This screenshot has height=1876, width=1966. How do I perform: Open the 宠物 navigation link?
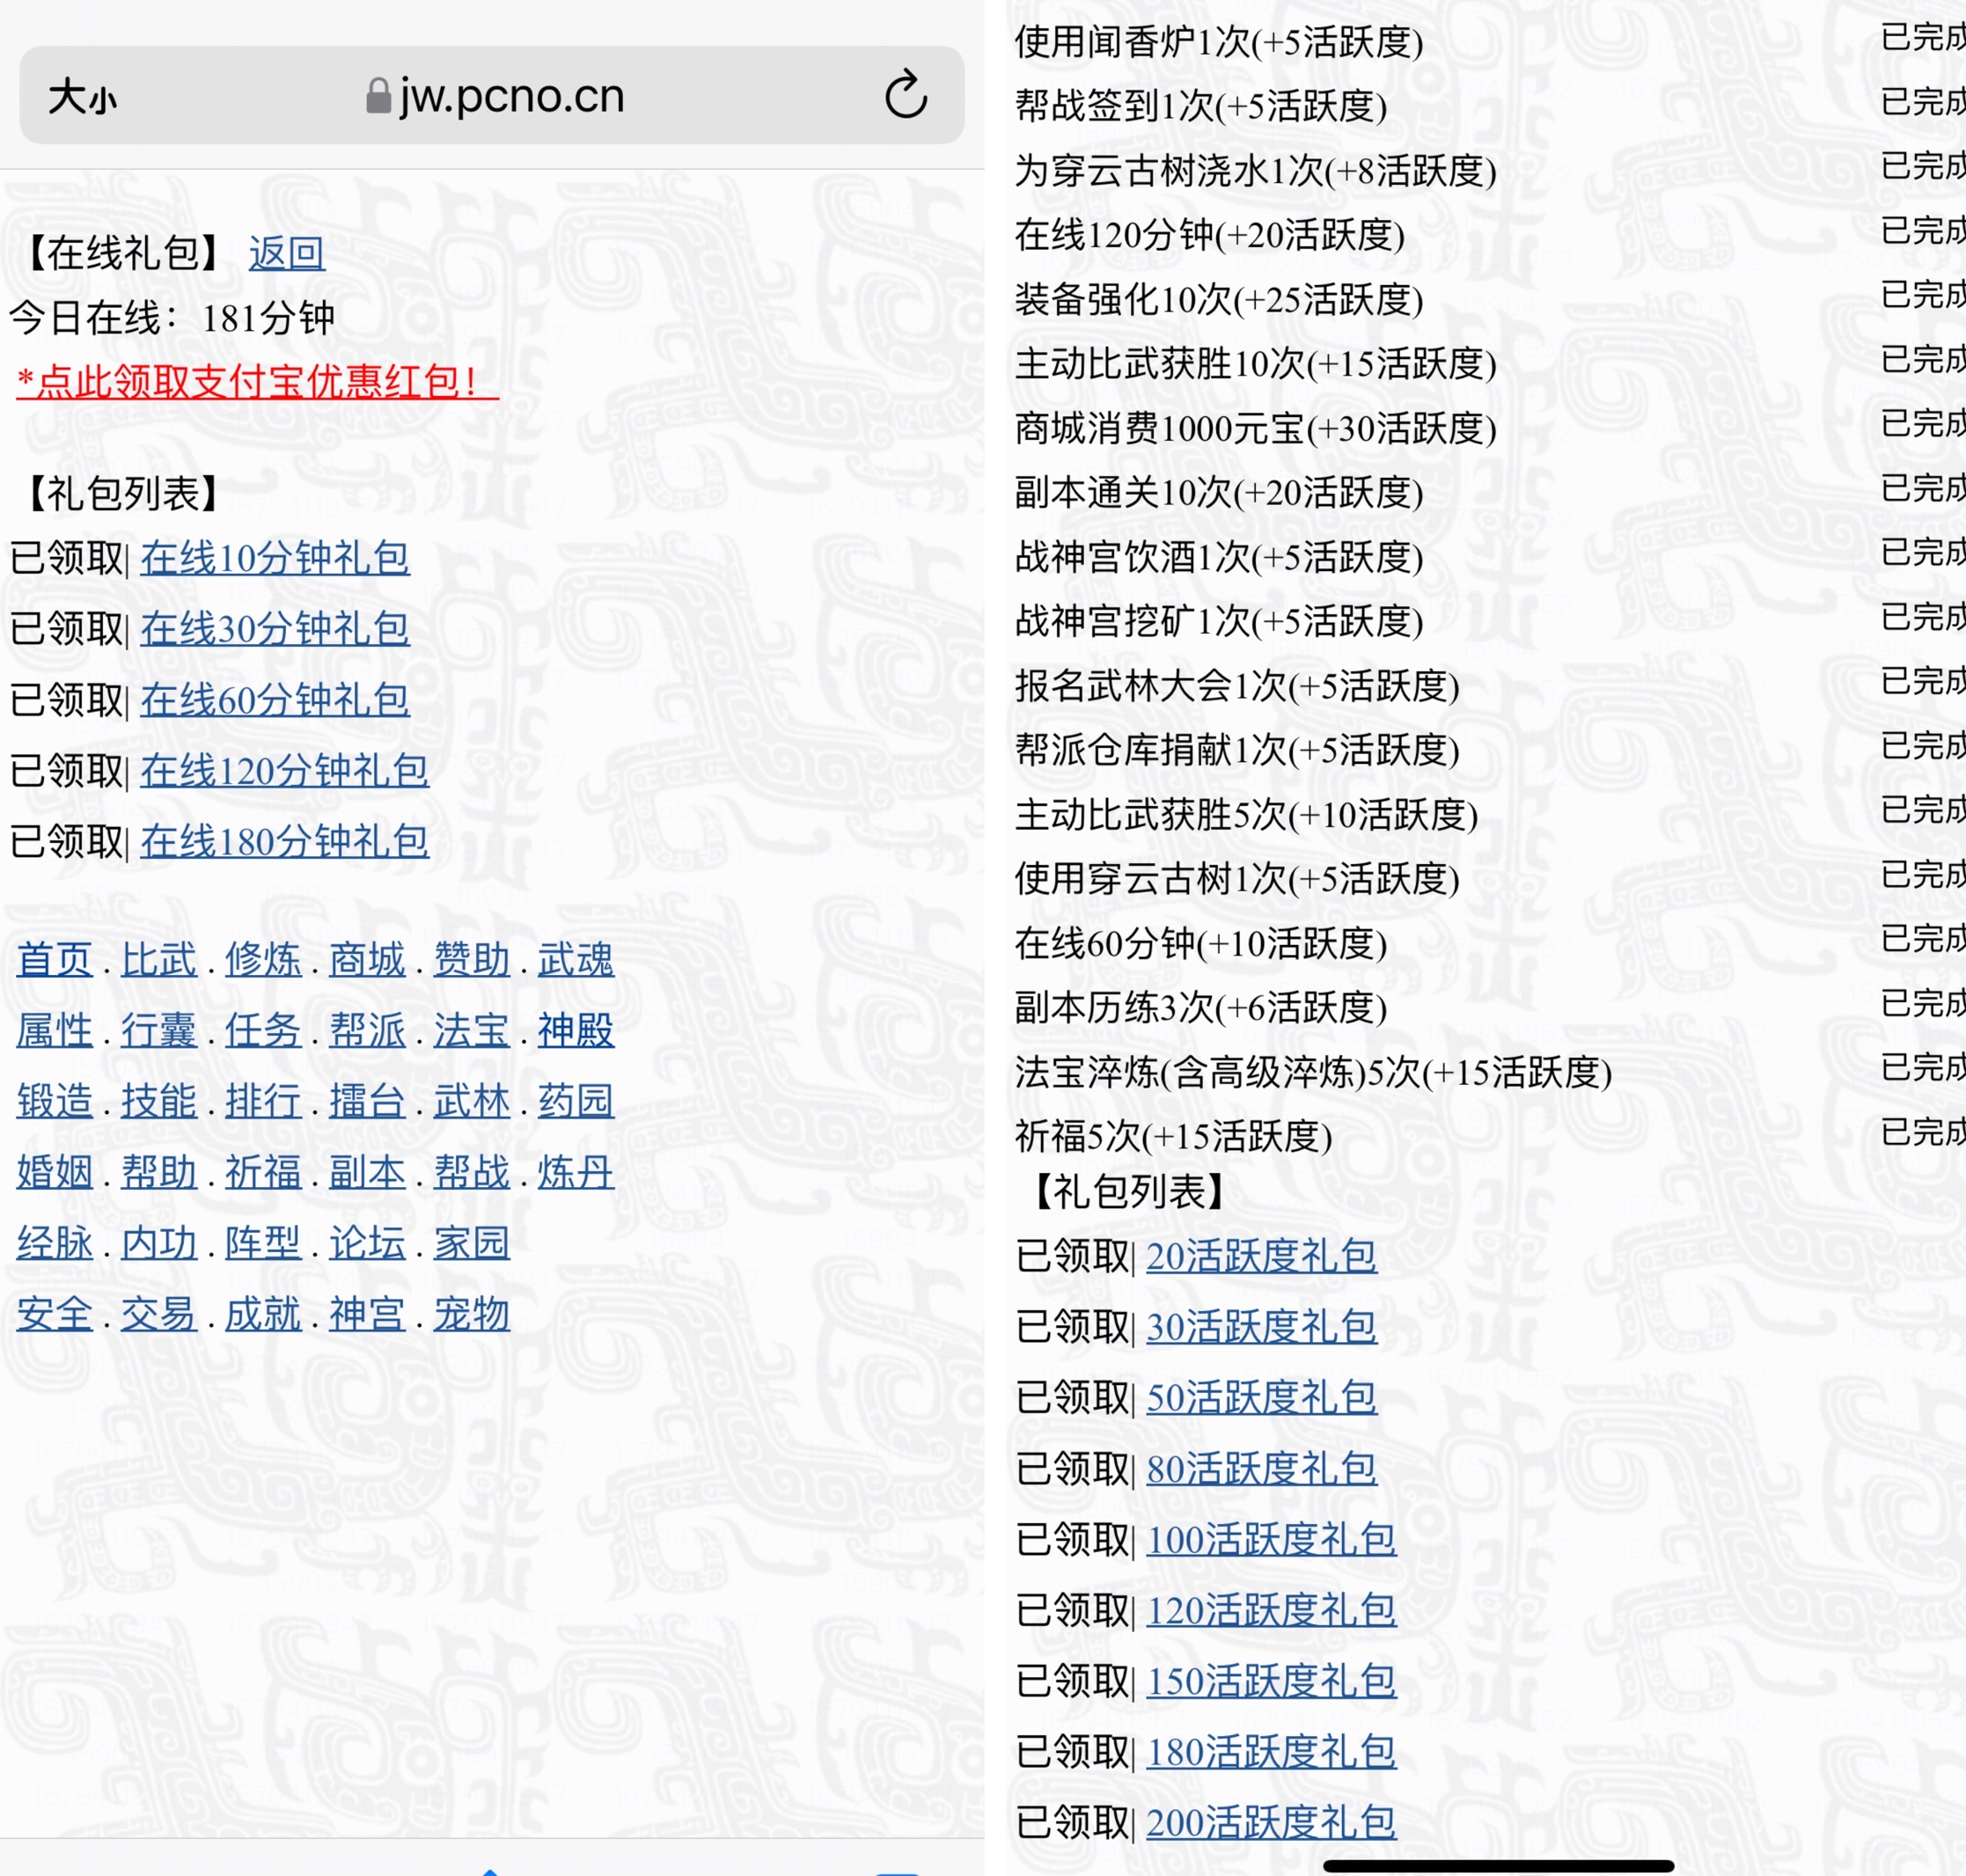coord(471,1314)
